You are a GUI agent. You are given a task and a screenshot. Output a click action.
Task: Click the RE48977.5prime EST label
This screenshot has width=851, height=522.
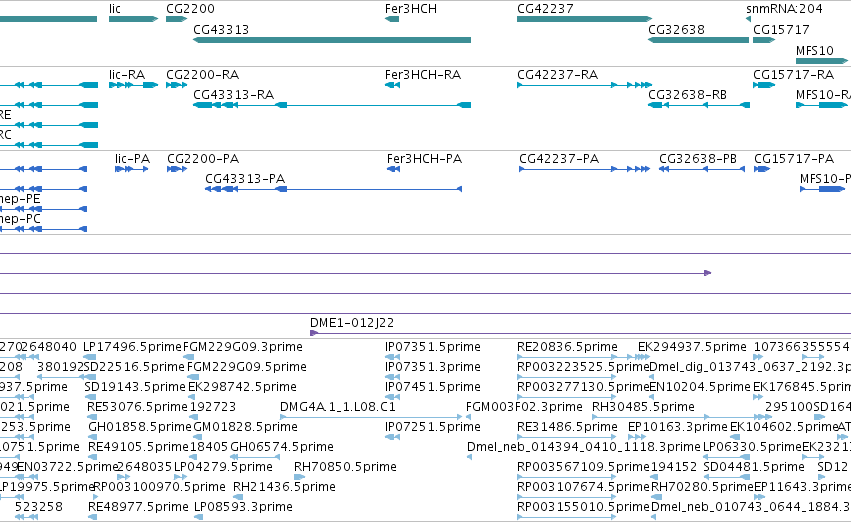tap(138, 507)
